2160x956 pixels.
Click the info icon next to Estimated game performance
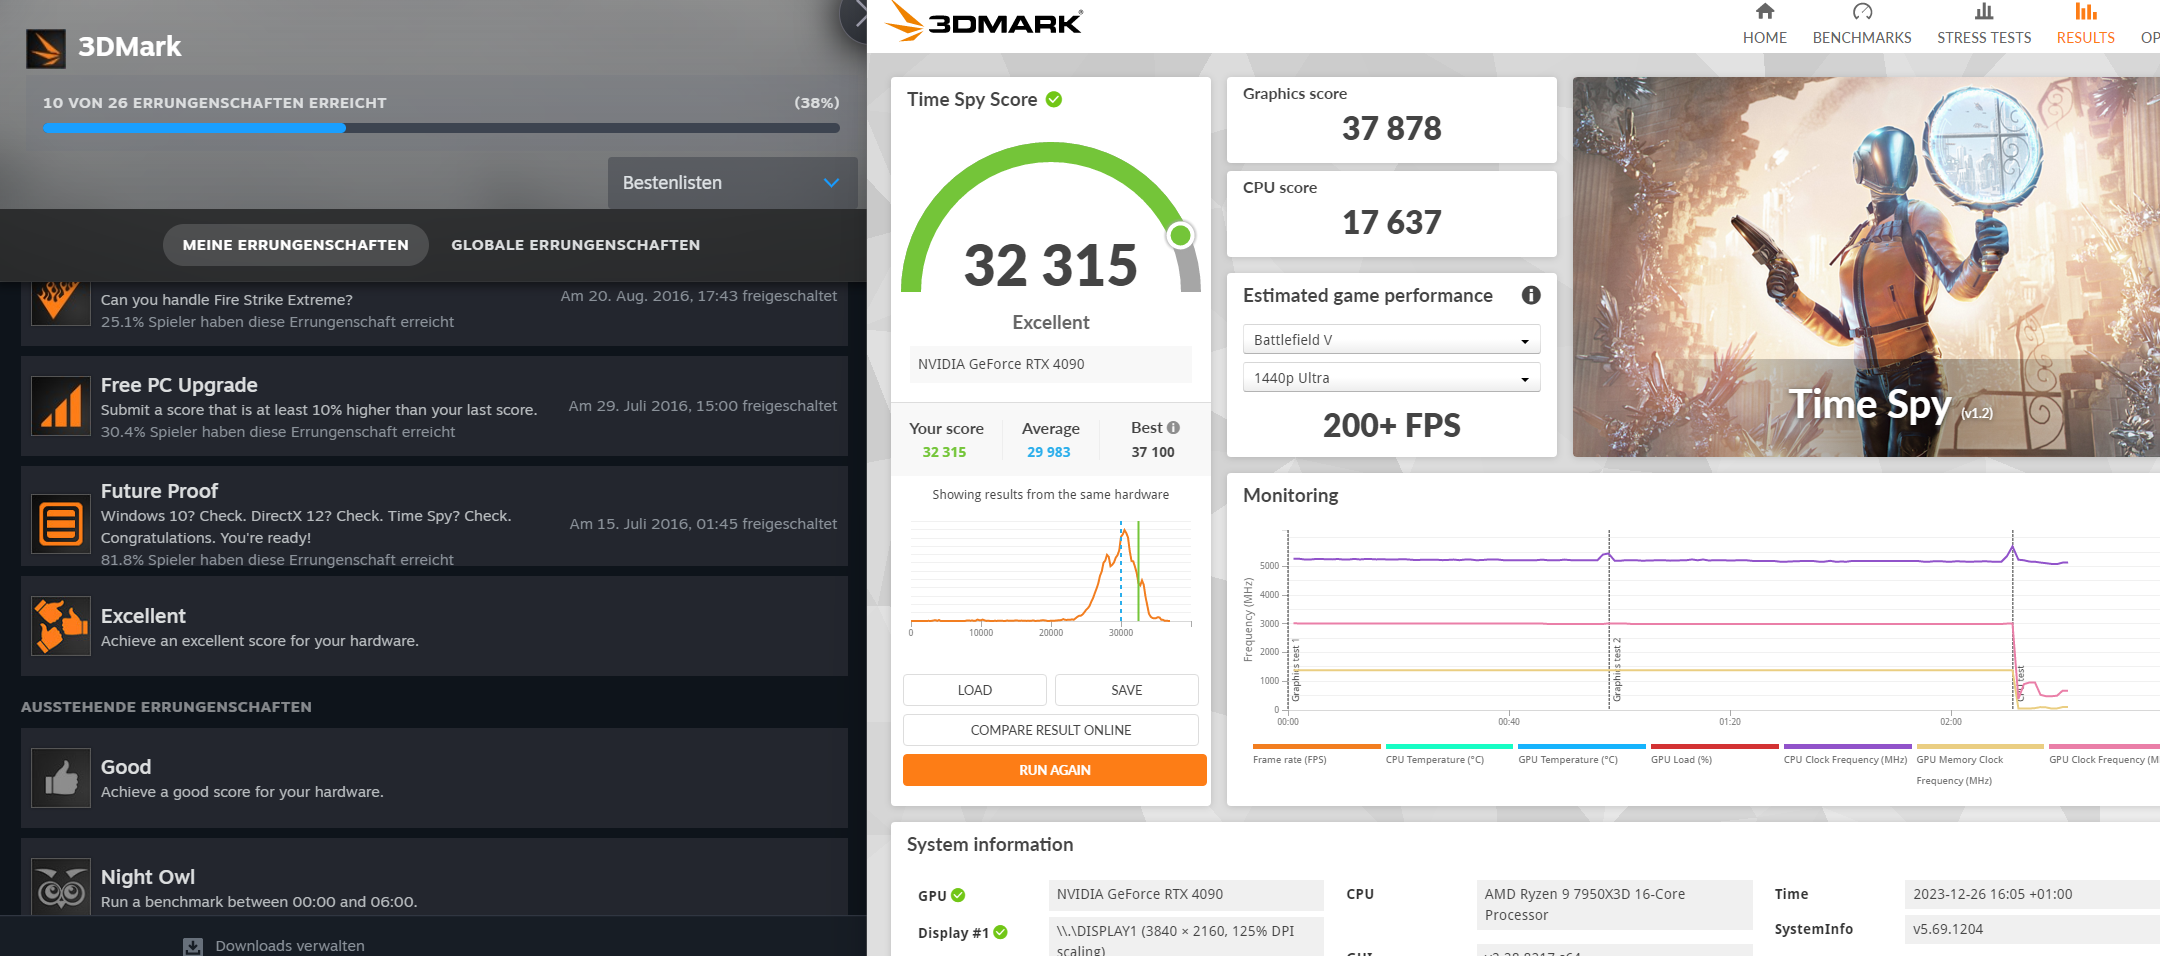(1531, 295)
